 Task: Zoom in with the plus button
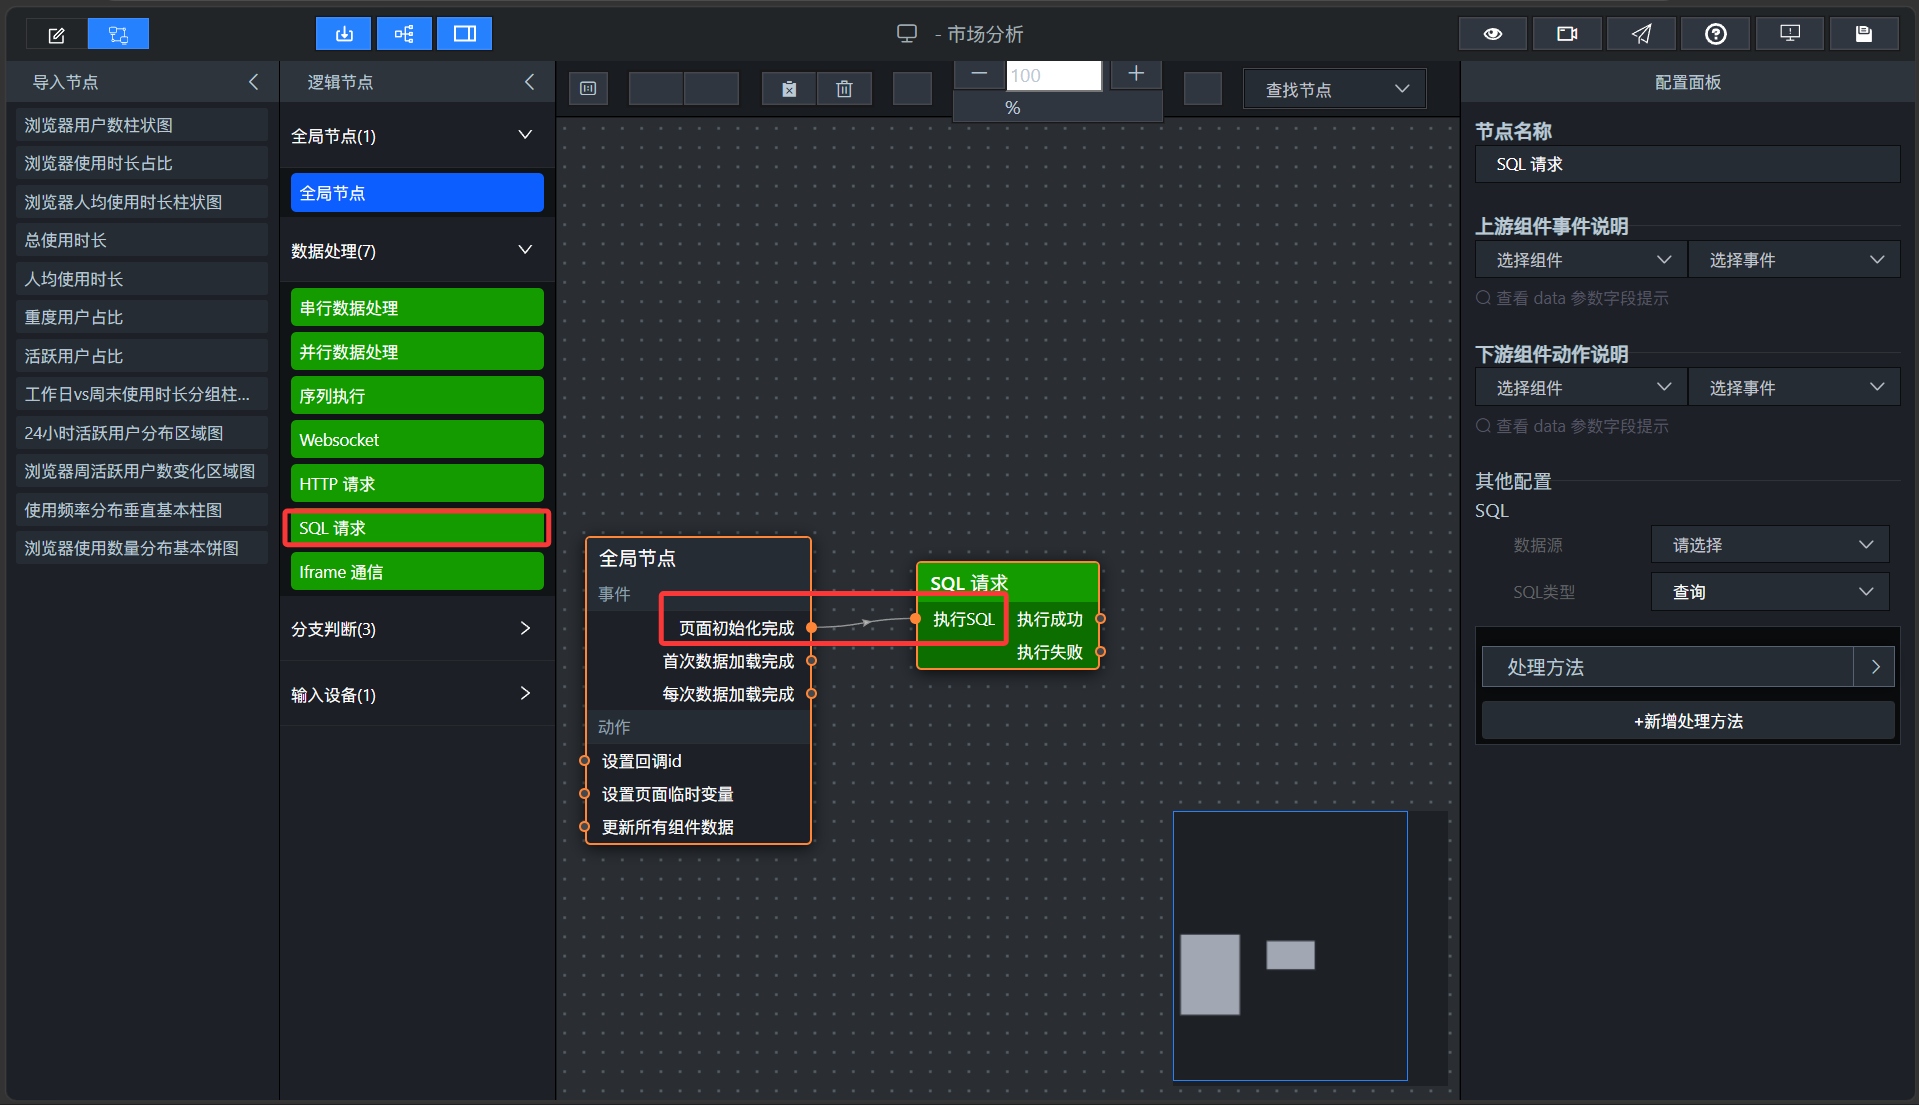point(1136,74)
